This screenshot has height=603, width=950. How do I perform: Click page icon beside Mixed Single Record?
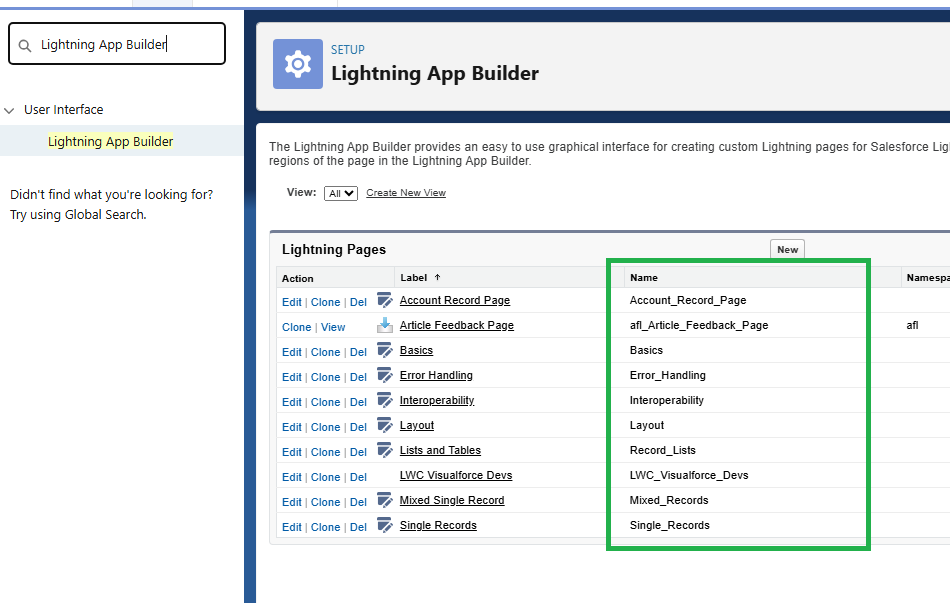pyautogui.click(x=385, y=500)
